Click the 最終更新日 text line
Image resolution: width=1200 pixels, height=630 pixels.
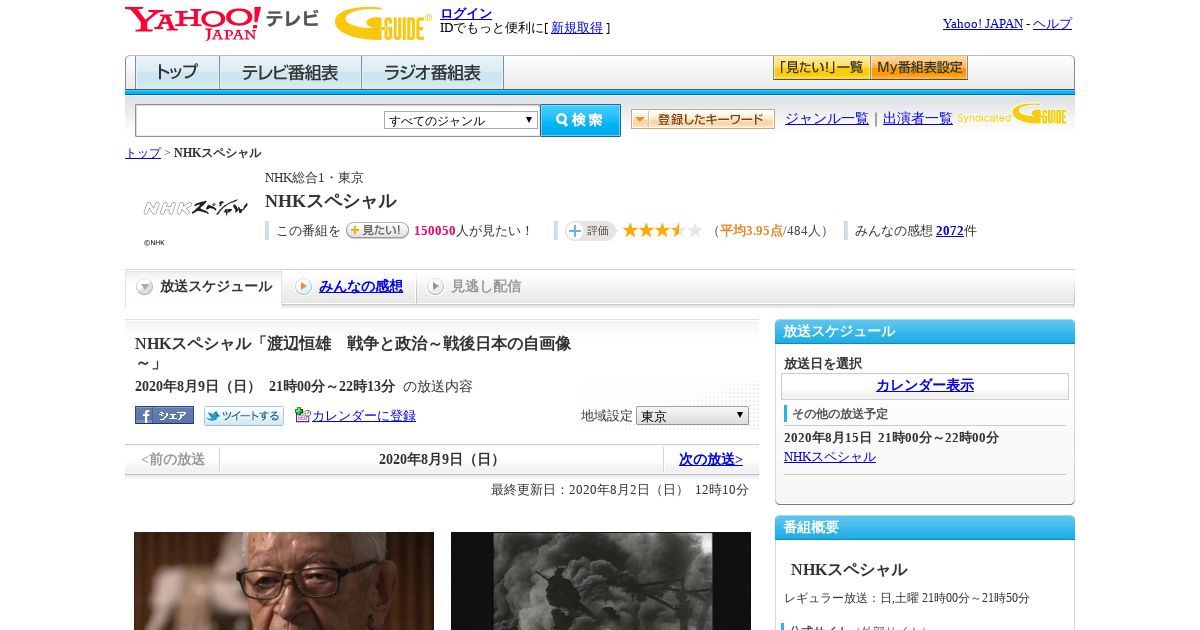pyautogui.click(x=620, y=490)
